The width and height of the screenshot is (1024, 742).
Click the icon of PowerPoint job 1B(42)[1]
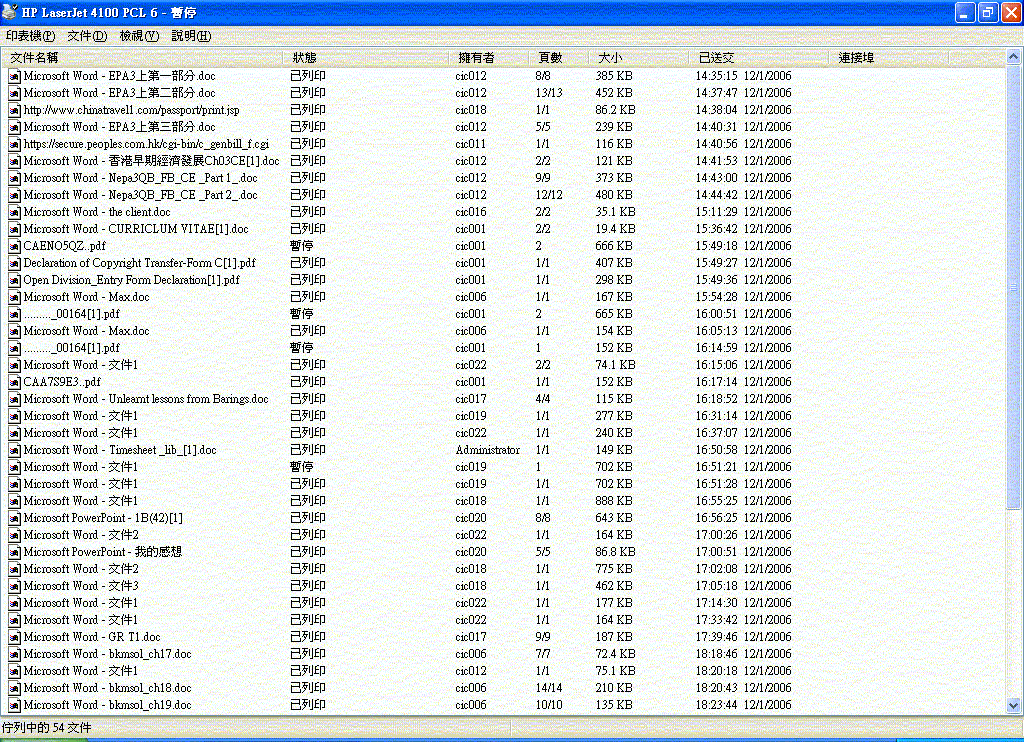pos(14,518)
